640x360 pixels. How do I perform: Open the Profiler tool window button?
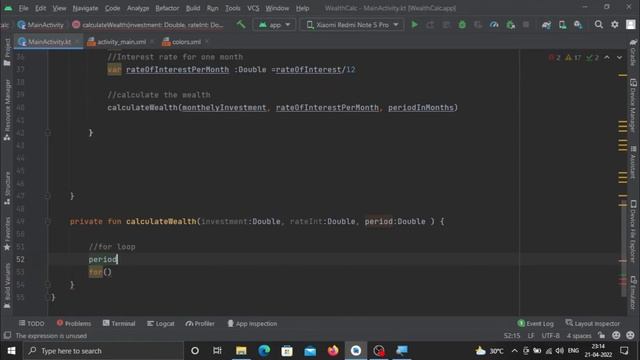(200, 323)
